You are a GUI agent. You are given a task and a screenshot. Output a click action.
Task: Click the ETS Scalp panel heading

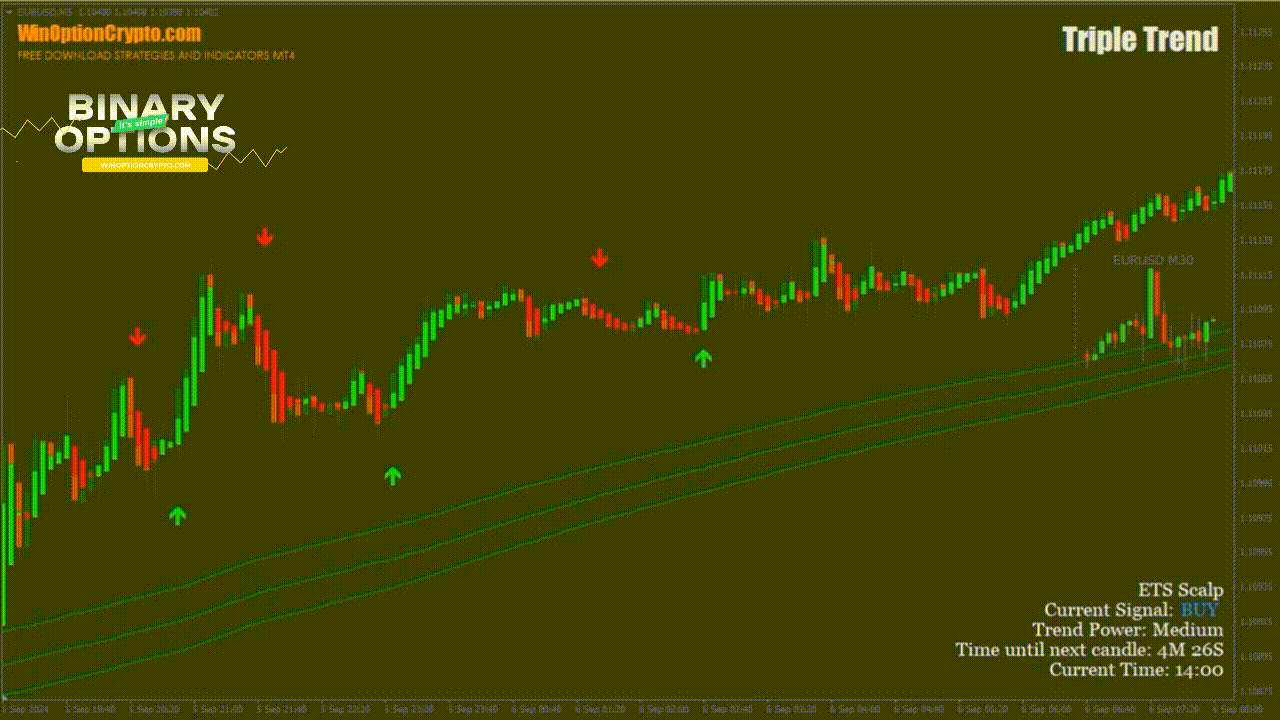pos(1180,590)
